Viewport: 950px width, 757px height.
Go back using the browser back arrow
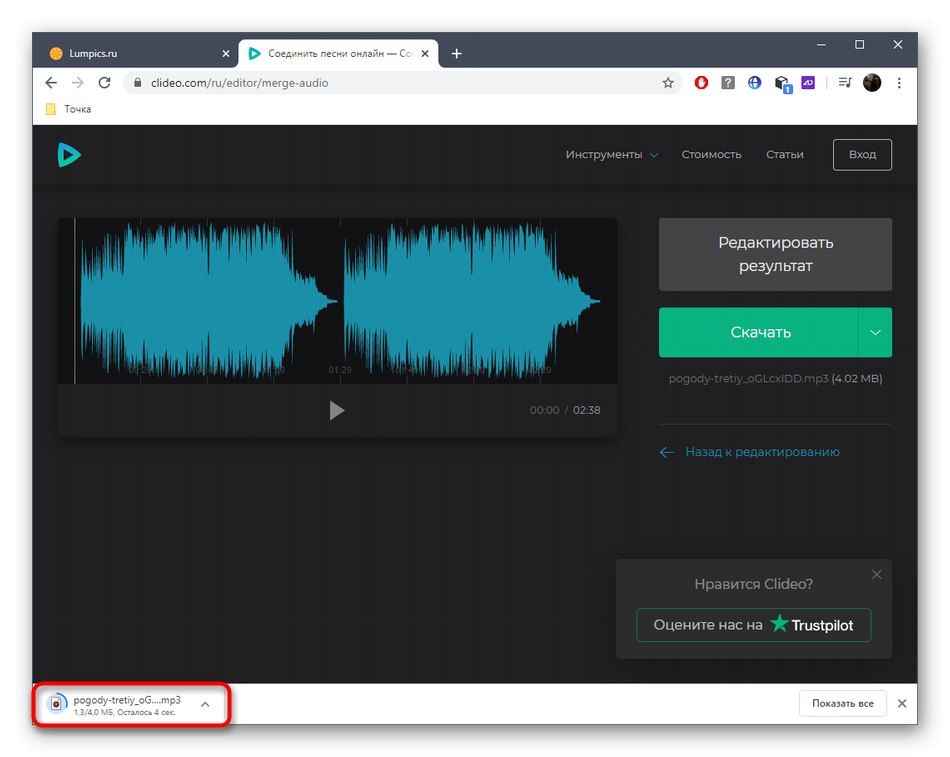coord(51,83)
